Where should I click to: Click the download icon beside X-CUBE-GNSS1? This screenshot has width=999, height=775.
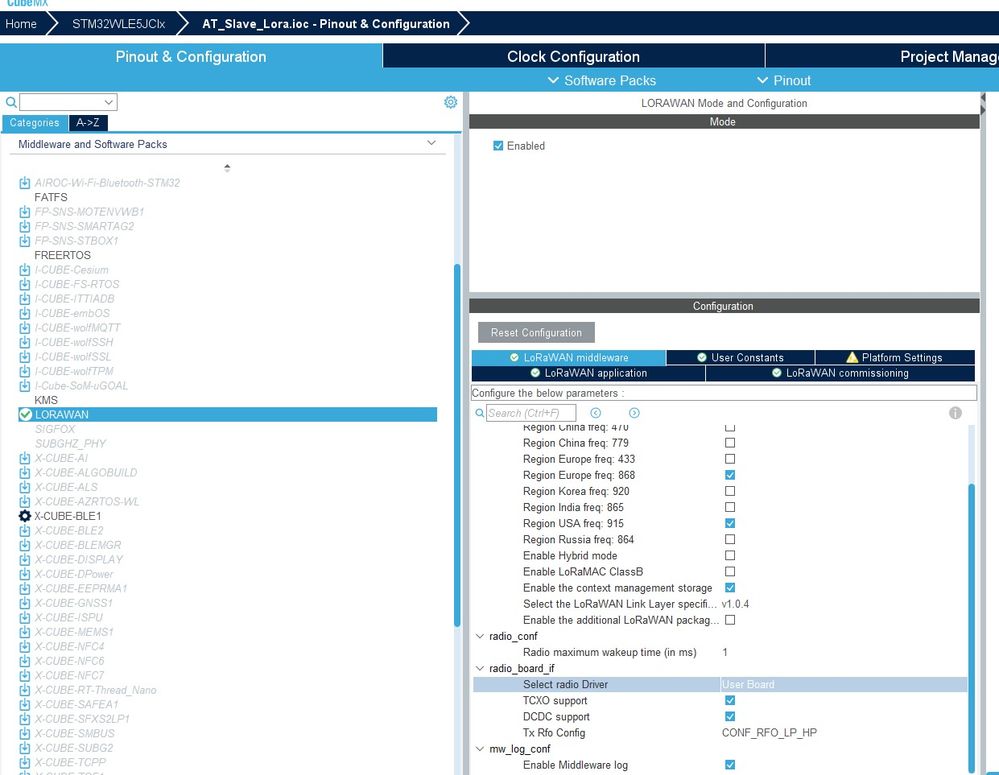[24, 603]
